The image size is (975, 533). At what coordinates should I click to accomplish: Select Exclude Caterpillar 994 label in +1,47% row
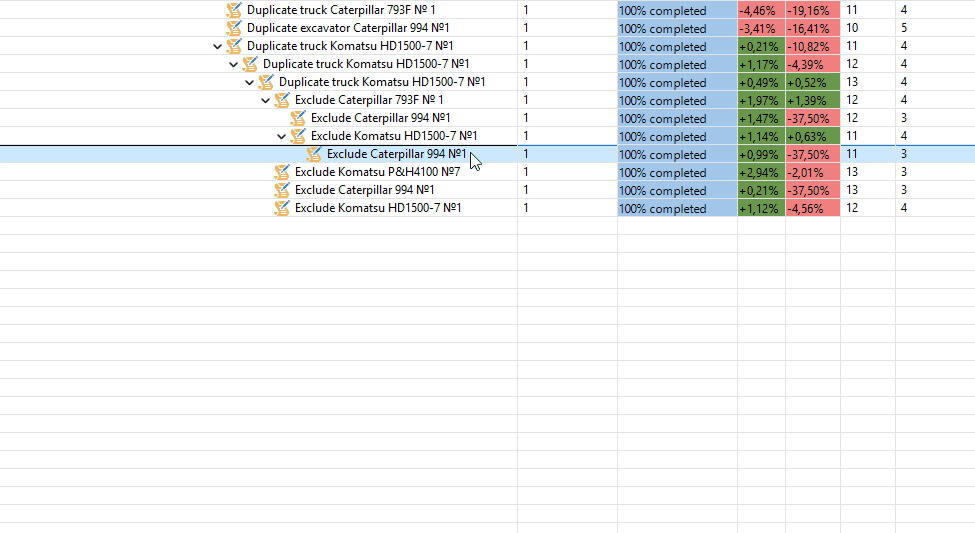(x=381, y=118)
